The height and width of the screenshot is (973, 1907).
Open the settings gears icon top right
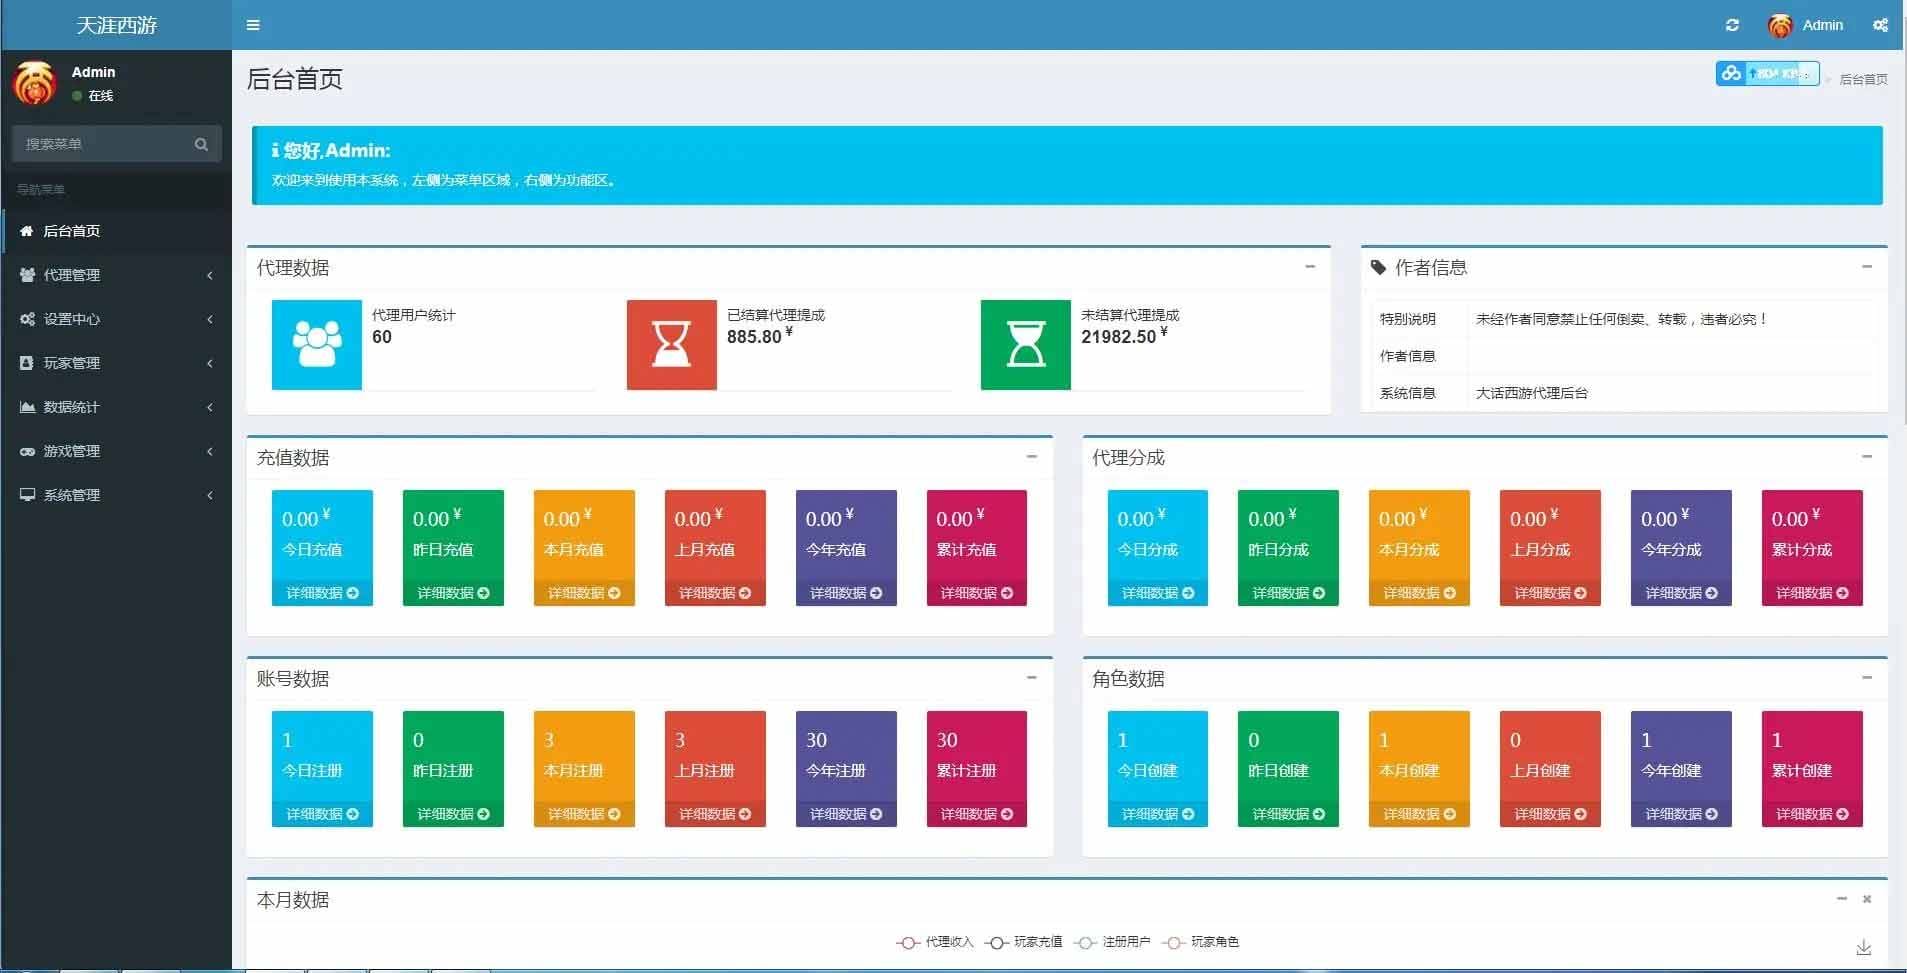pos(1880,25)
